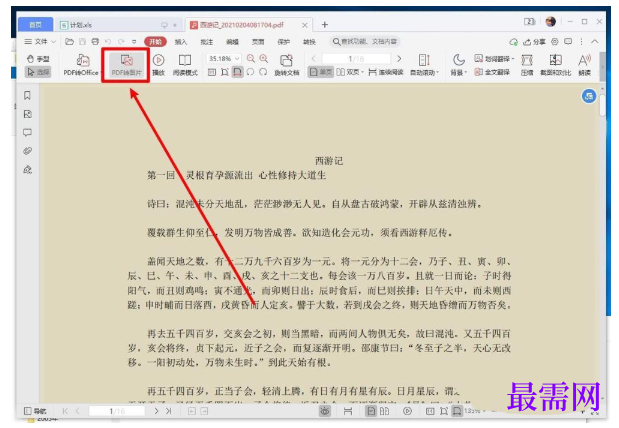
Task: Collapse the ribbon with the chevron-up
Action: point(595,41)
